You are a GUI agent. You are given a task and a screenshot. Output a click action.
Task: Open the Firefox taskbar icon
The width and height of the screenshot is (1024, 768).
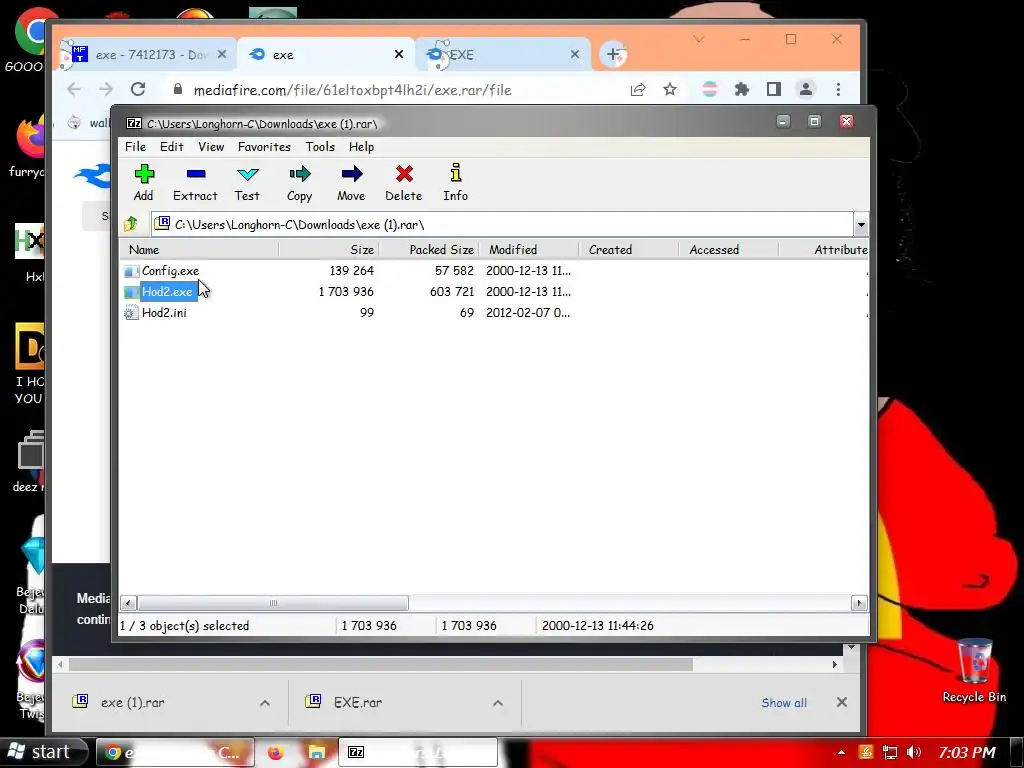pyautogui.click(x=276, y=752)
